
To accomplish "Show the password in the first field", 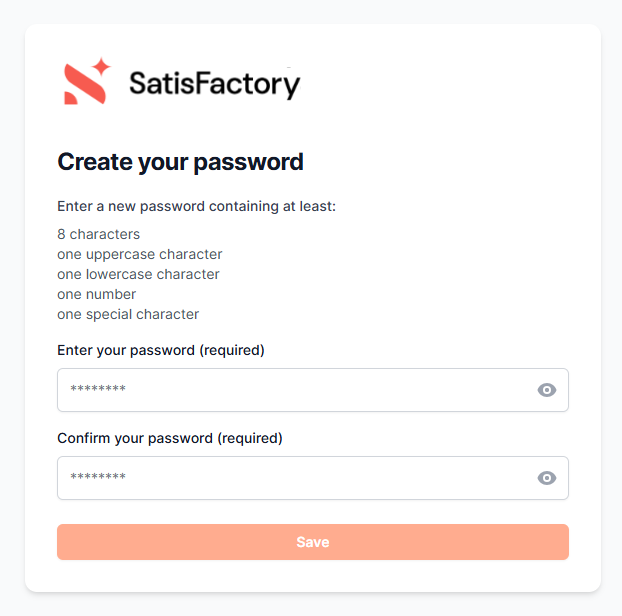I will [x=546, y=390].
